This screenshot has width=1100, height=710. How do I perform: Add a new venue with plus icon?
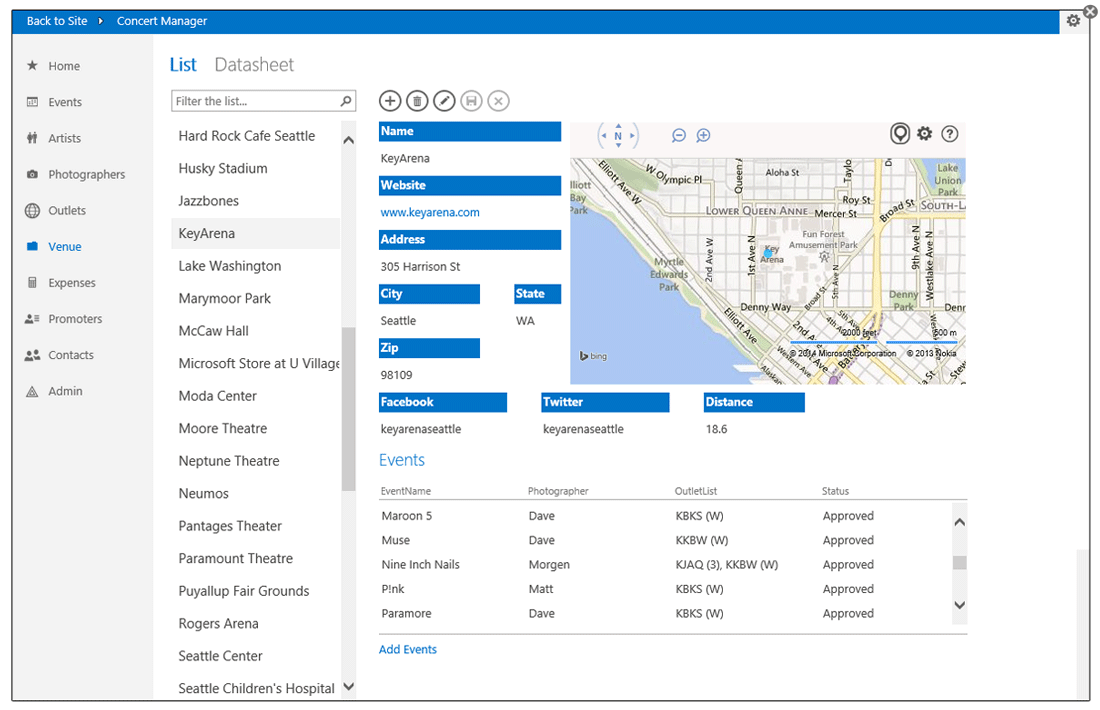tap(390, 101)
